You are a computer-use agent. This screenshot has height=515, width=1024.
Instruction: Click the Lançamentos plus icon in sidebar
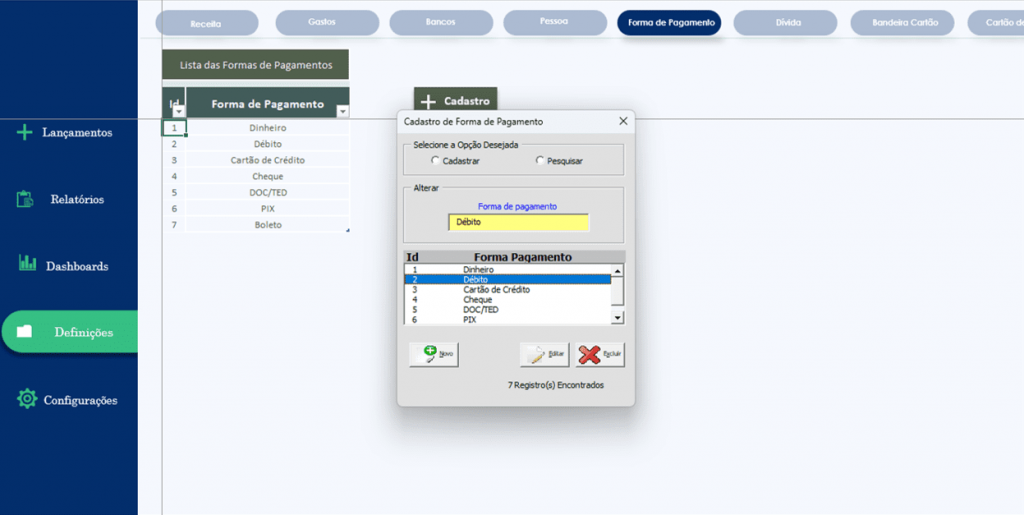pos(24,133)
